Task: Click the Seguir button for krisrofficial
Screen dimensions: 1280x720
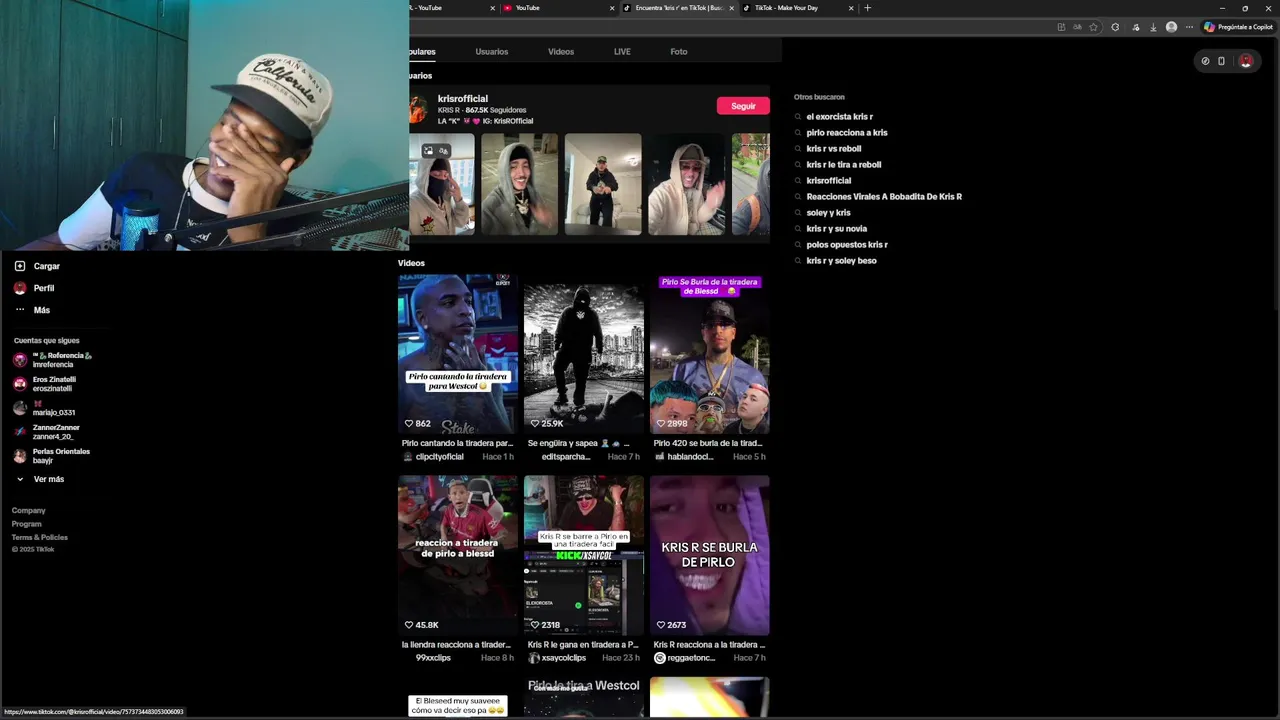Action: (x=743, y=106)
